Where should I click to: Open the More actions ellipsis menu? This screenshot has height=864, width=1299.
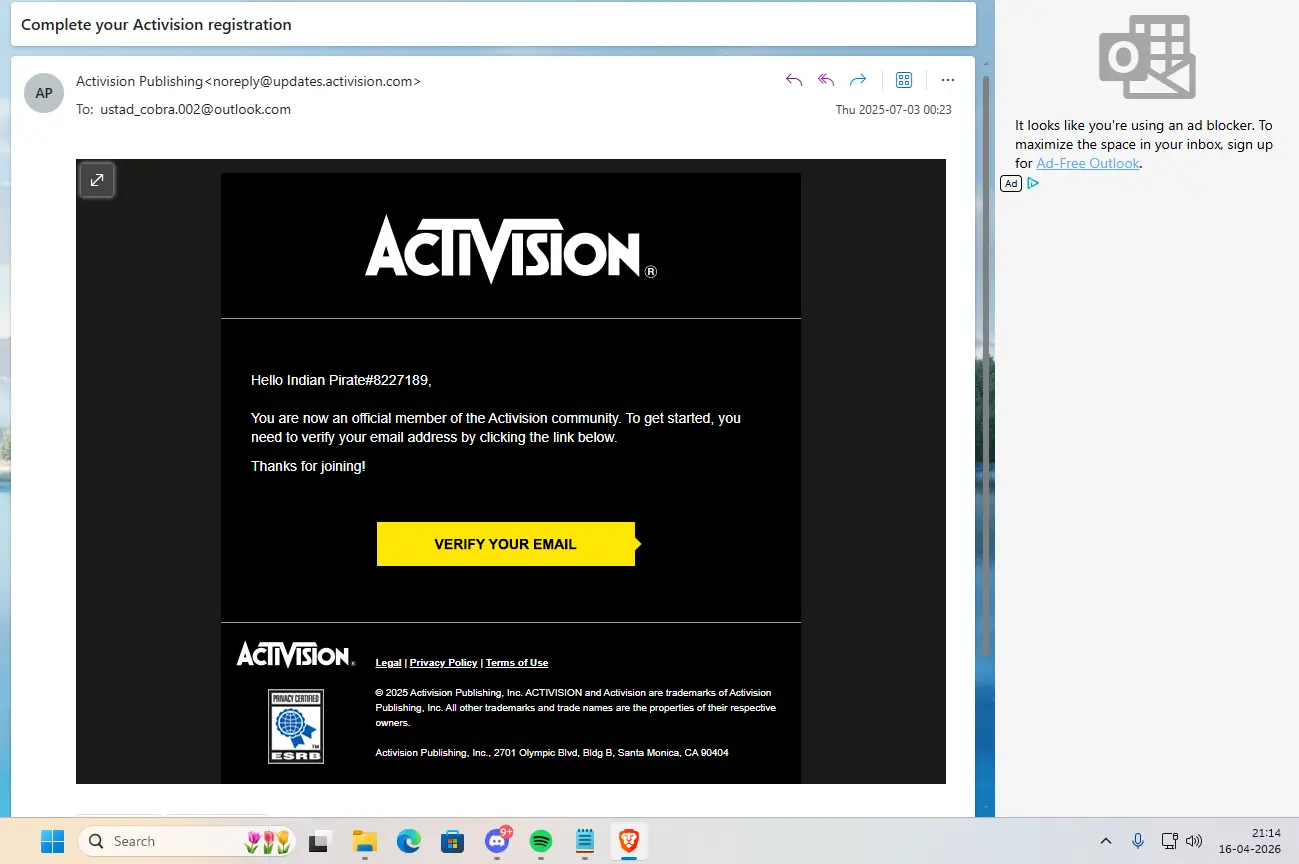click(x=948, y=80)
